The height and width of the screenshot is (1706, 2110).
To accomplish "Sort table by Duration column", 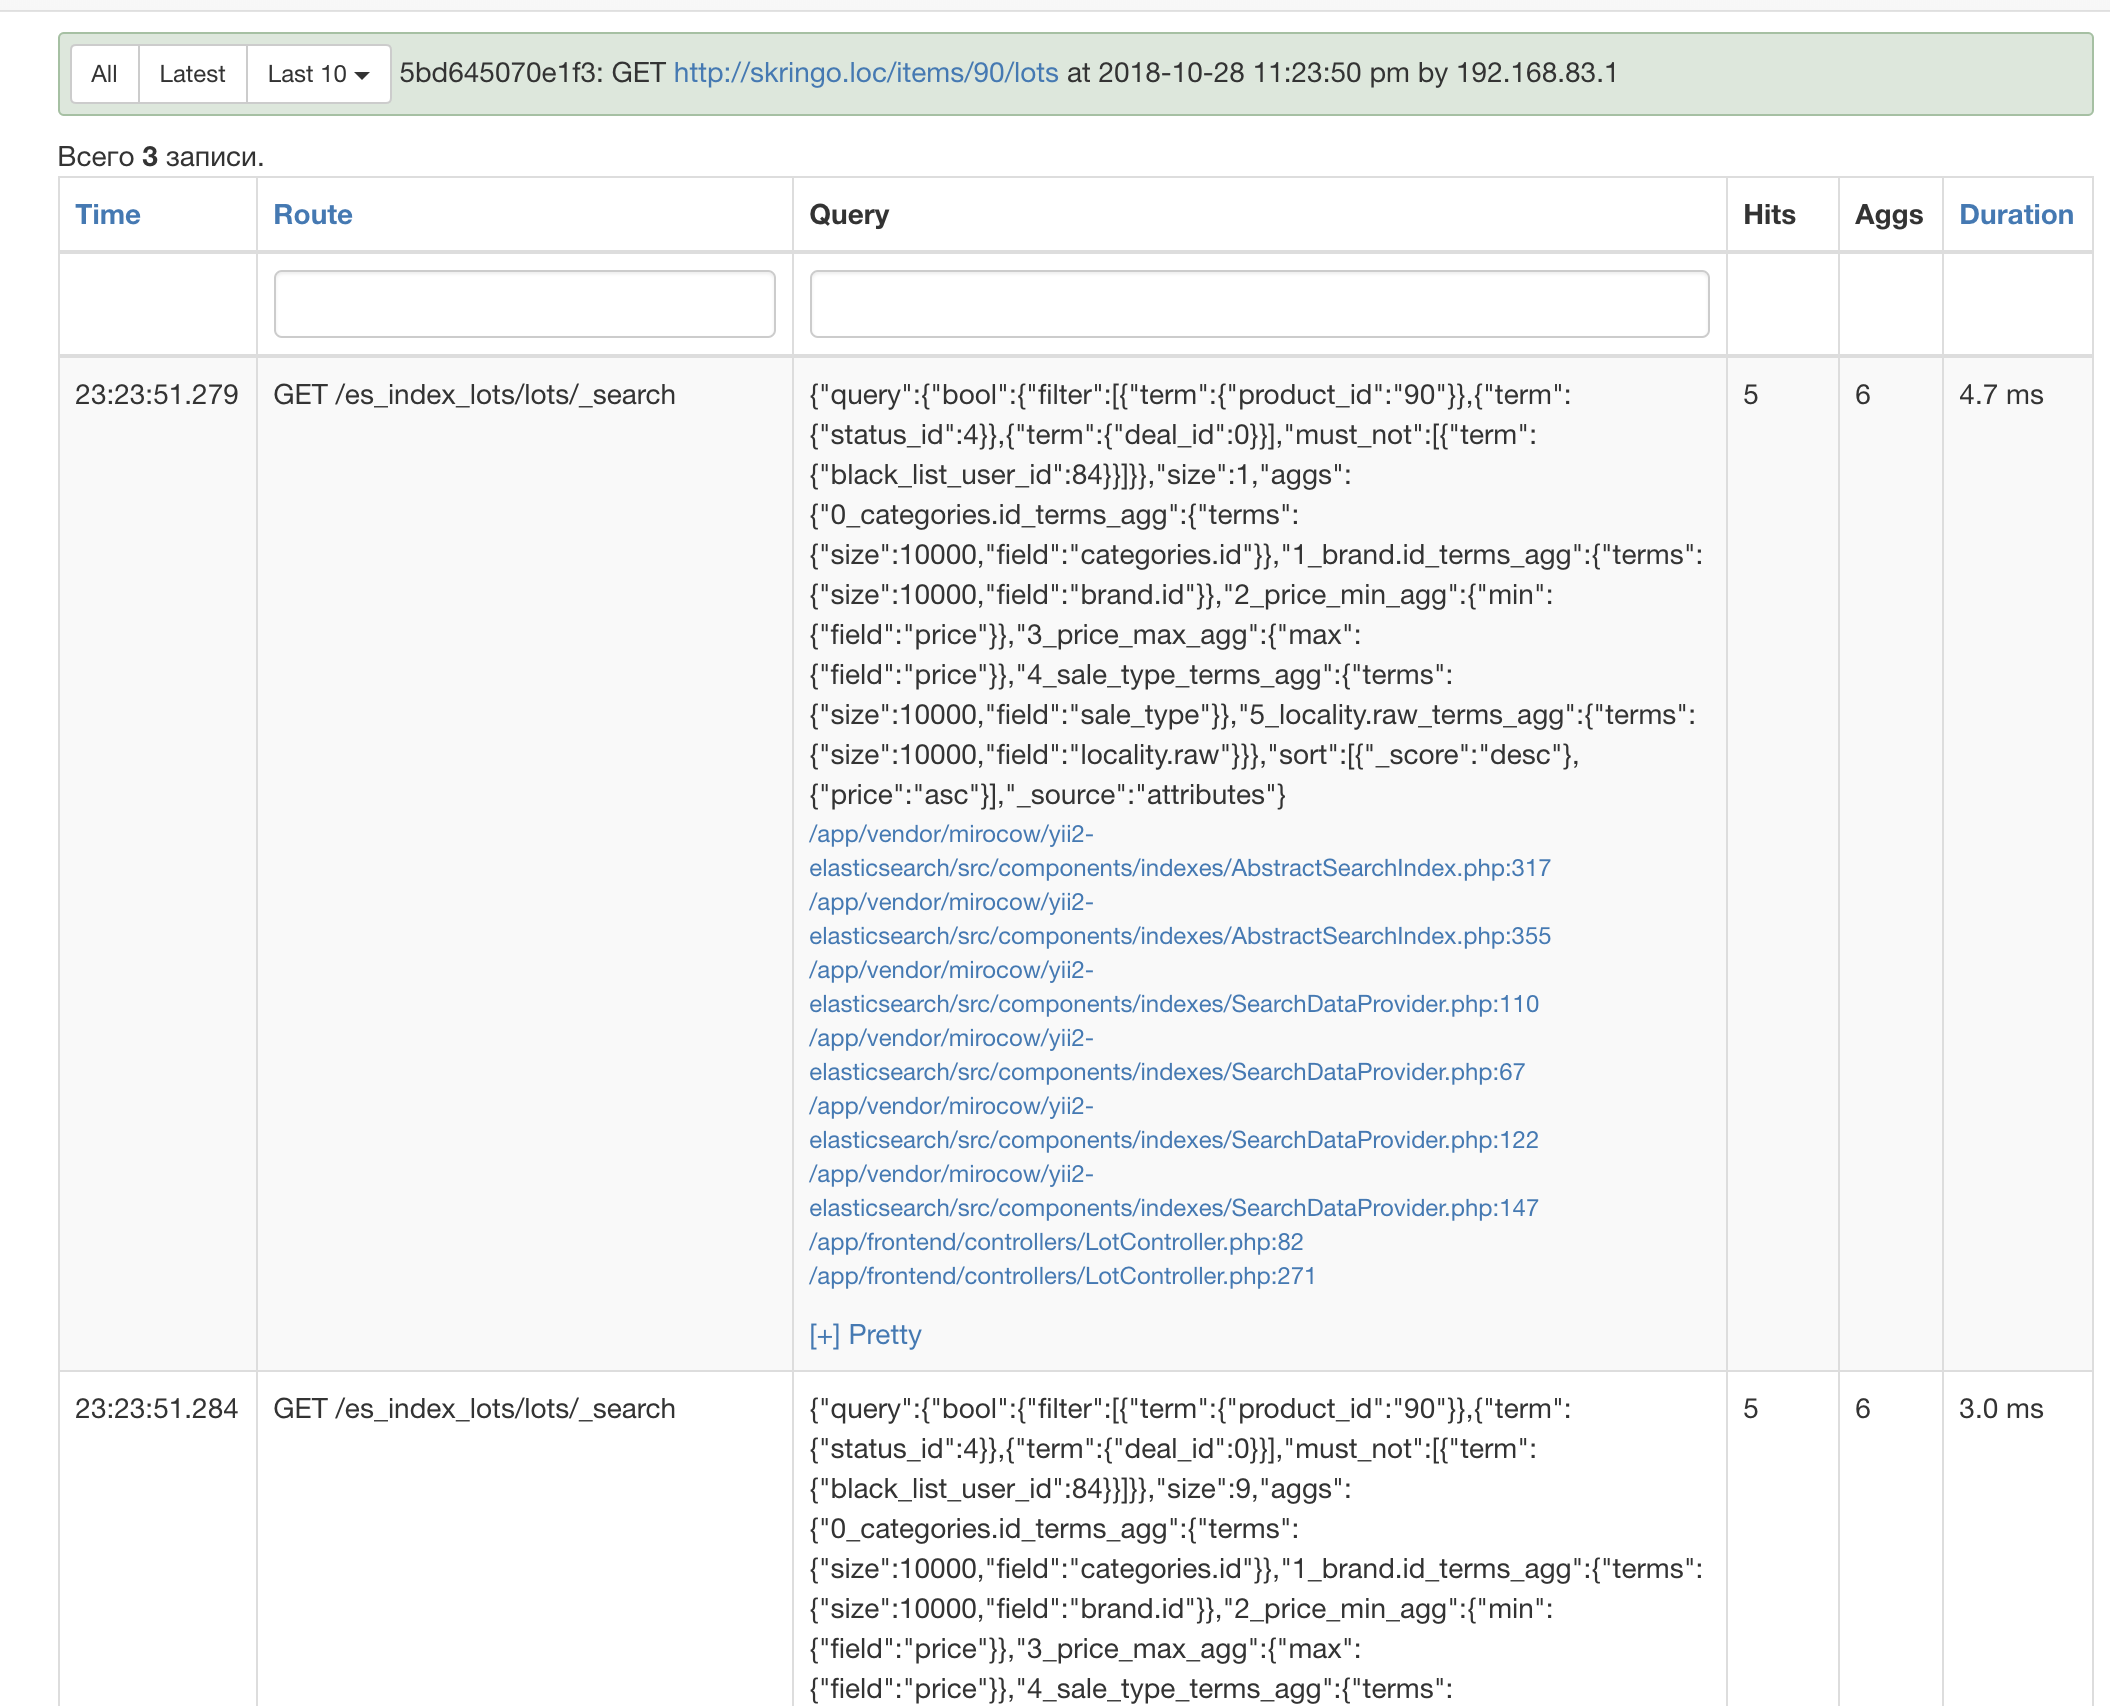I will tap(2015, 215).
